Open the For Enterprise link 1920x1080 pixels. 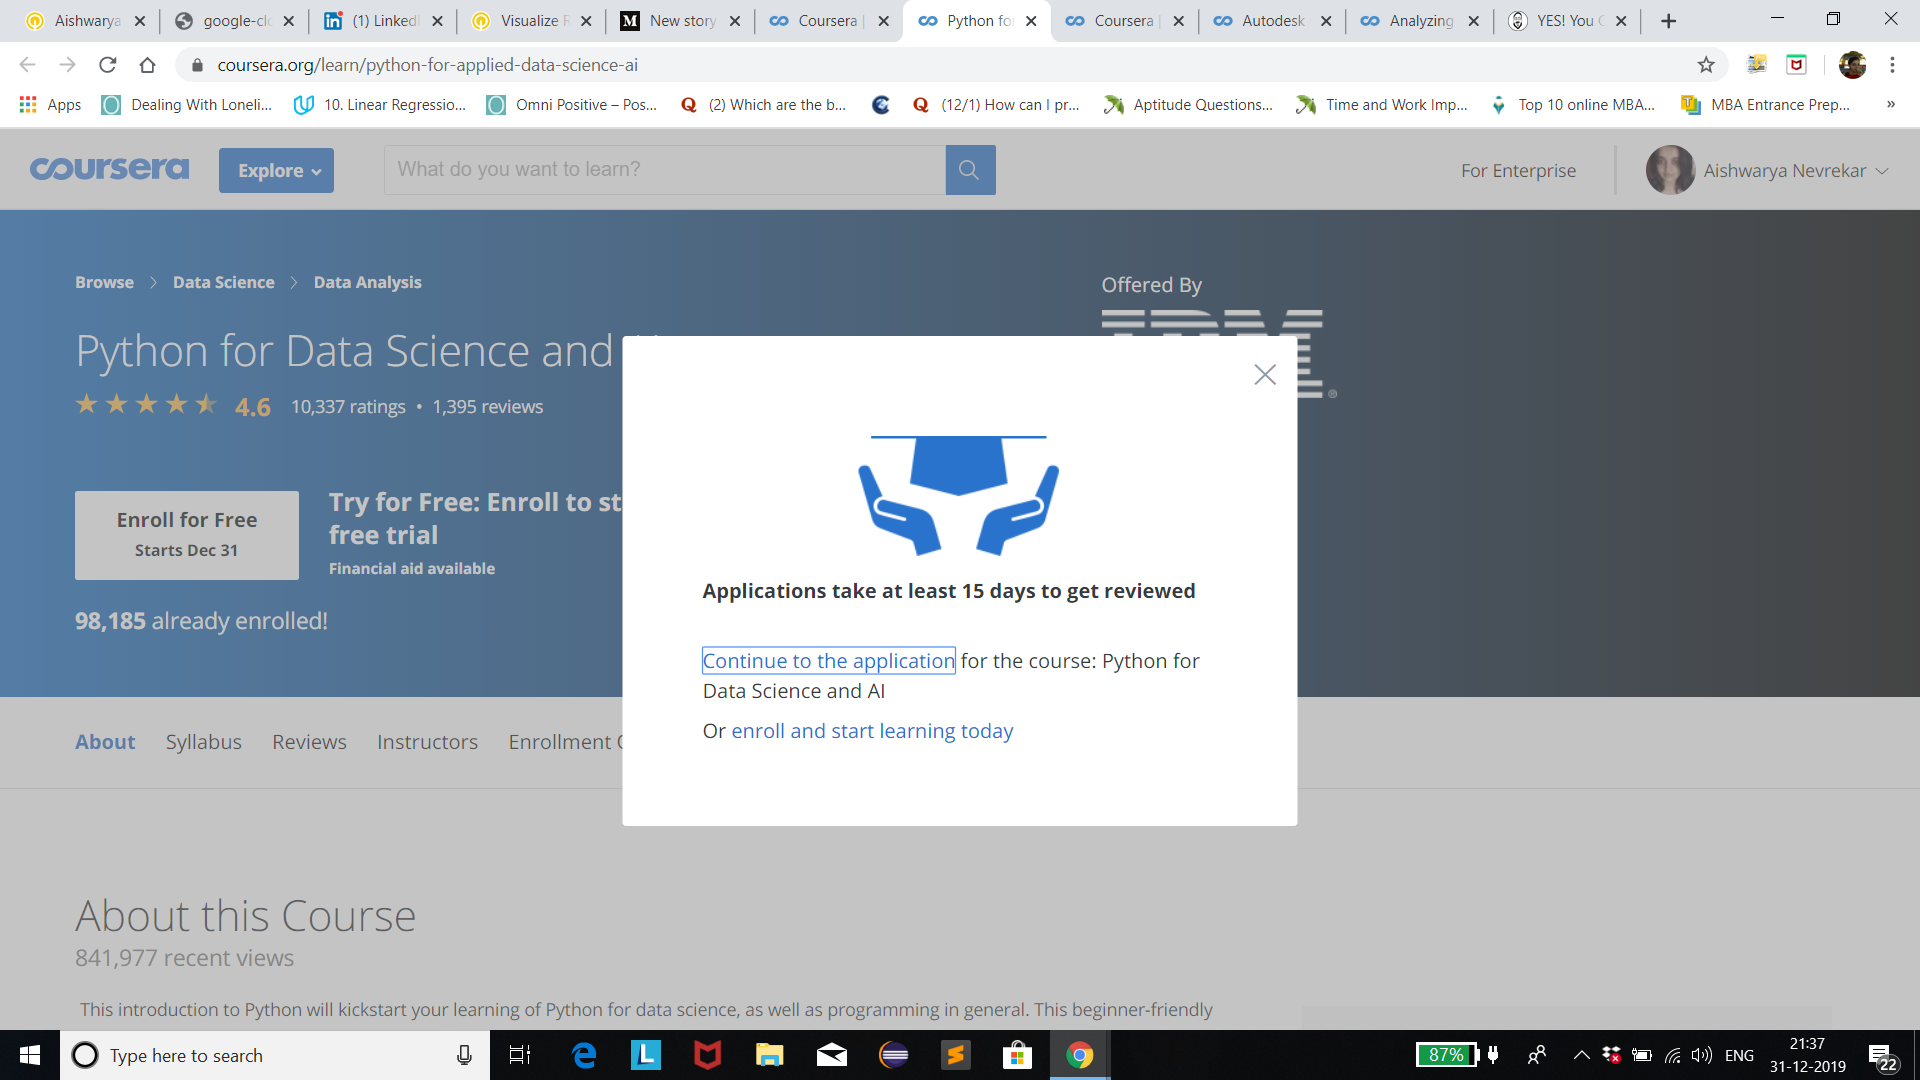pos(1518,171)
